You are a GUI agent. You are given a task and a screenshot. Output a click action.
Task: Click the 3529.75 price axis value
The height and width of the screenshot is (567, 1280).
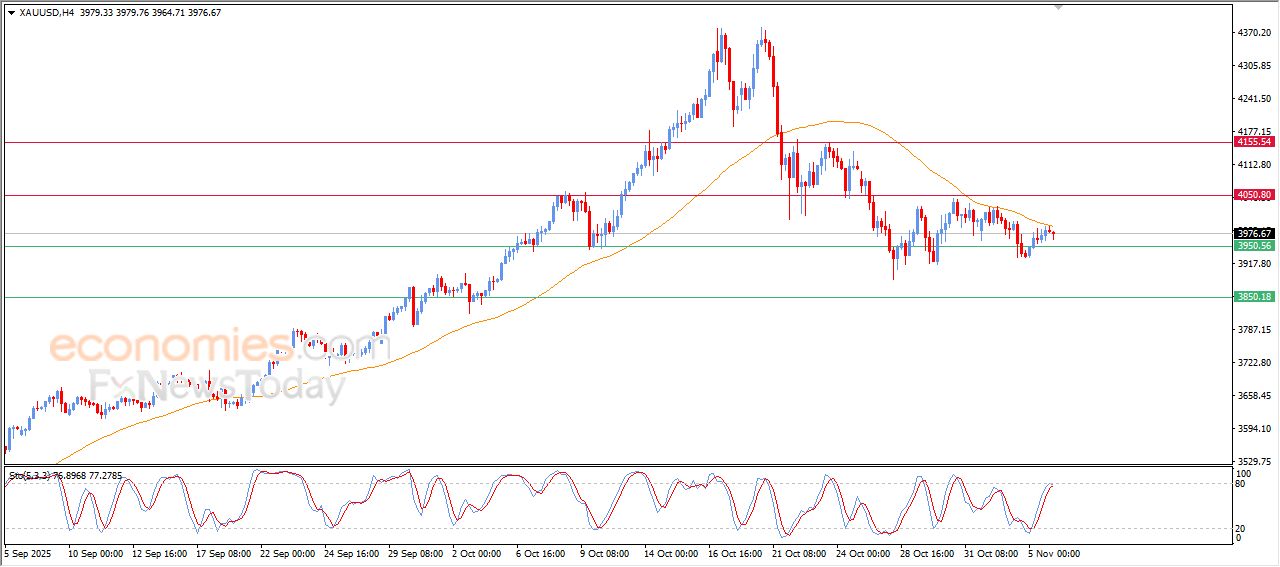pyautogui.click(x=1254, y=462)
